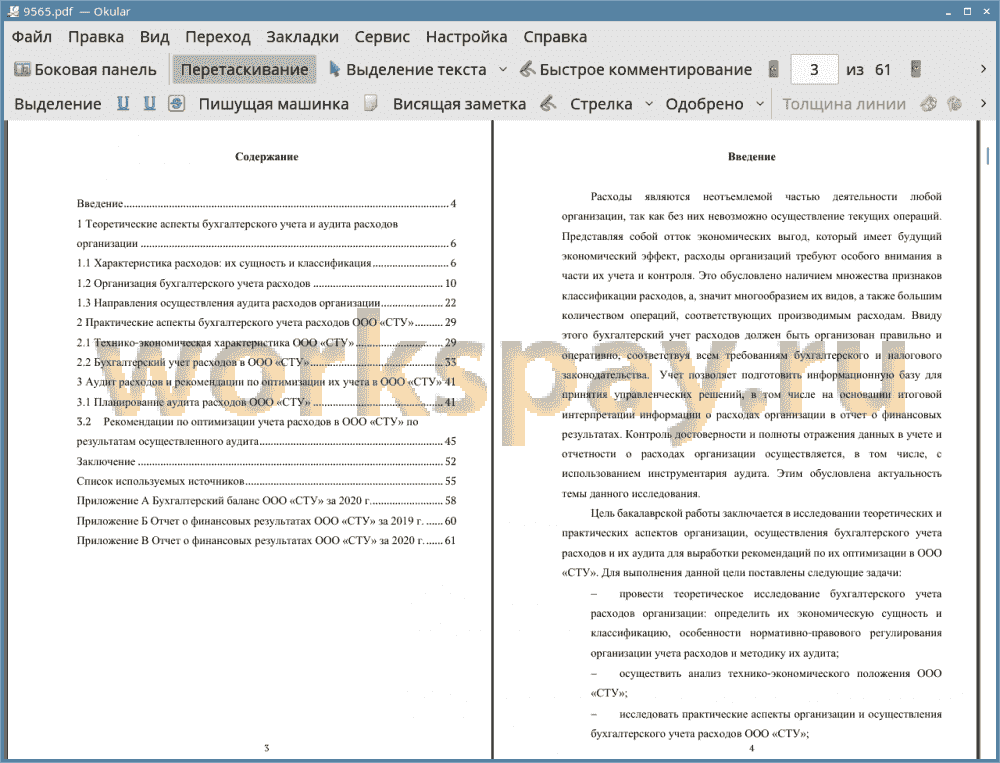The height and width of the screenshot is (763, 1000).
Task: Click the Содержание heading
Action: [267, 157]
